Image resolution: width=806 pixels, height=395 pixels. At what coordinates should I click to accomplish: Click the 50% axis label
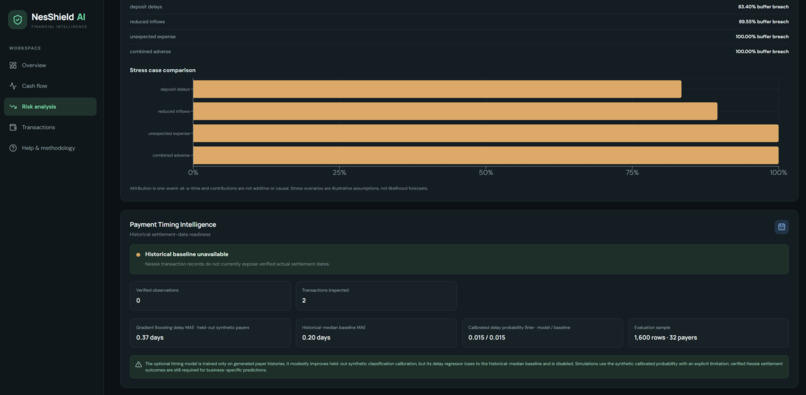[486, 172]
